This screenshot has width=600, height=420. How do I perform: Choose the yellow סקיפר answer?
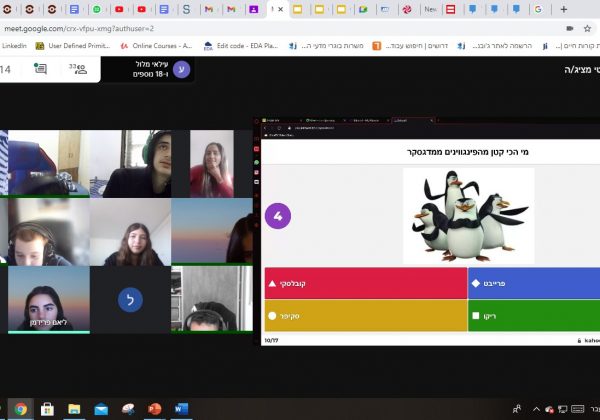366,316
